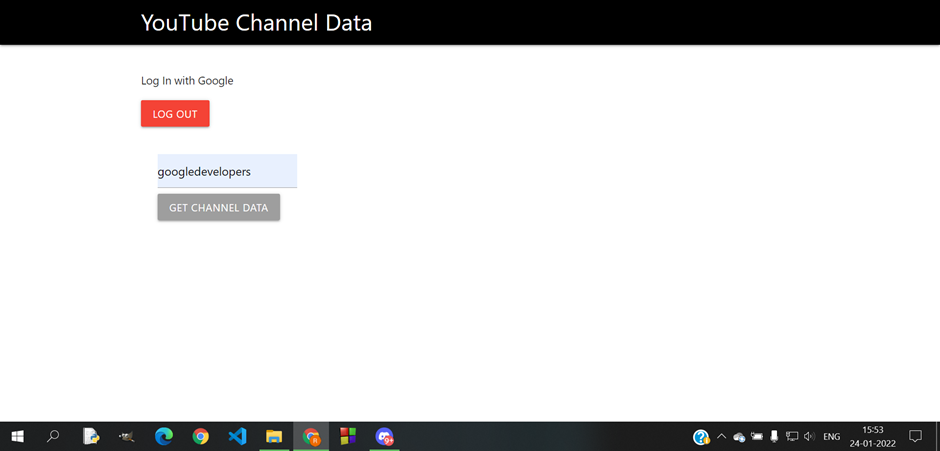Launch the Python file icon in taskbar

pos(91,437)
